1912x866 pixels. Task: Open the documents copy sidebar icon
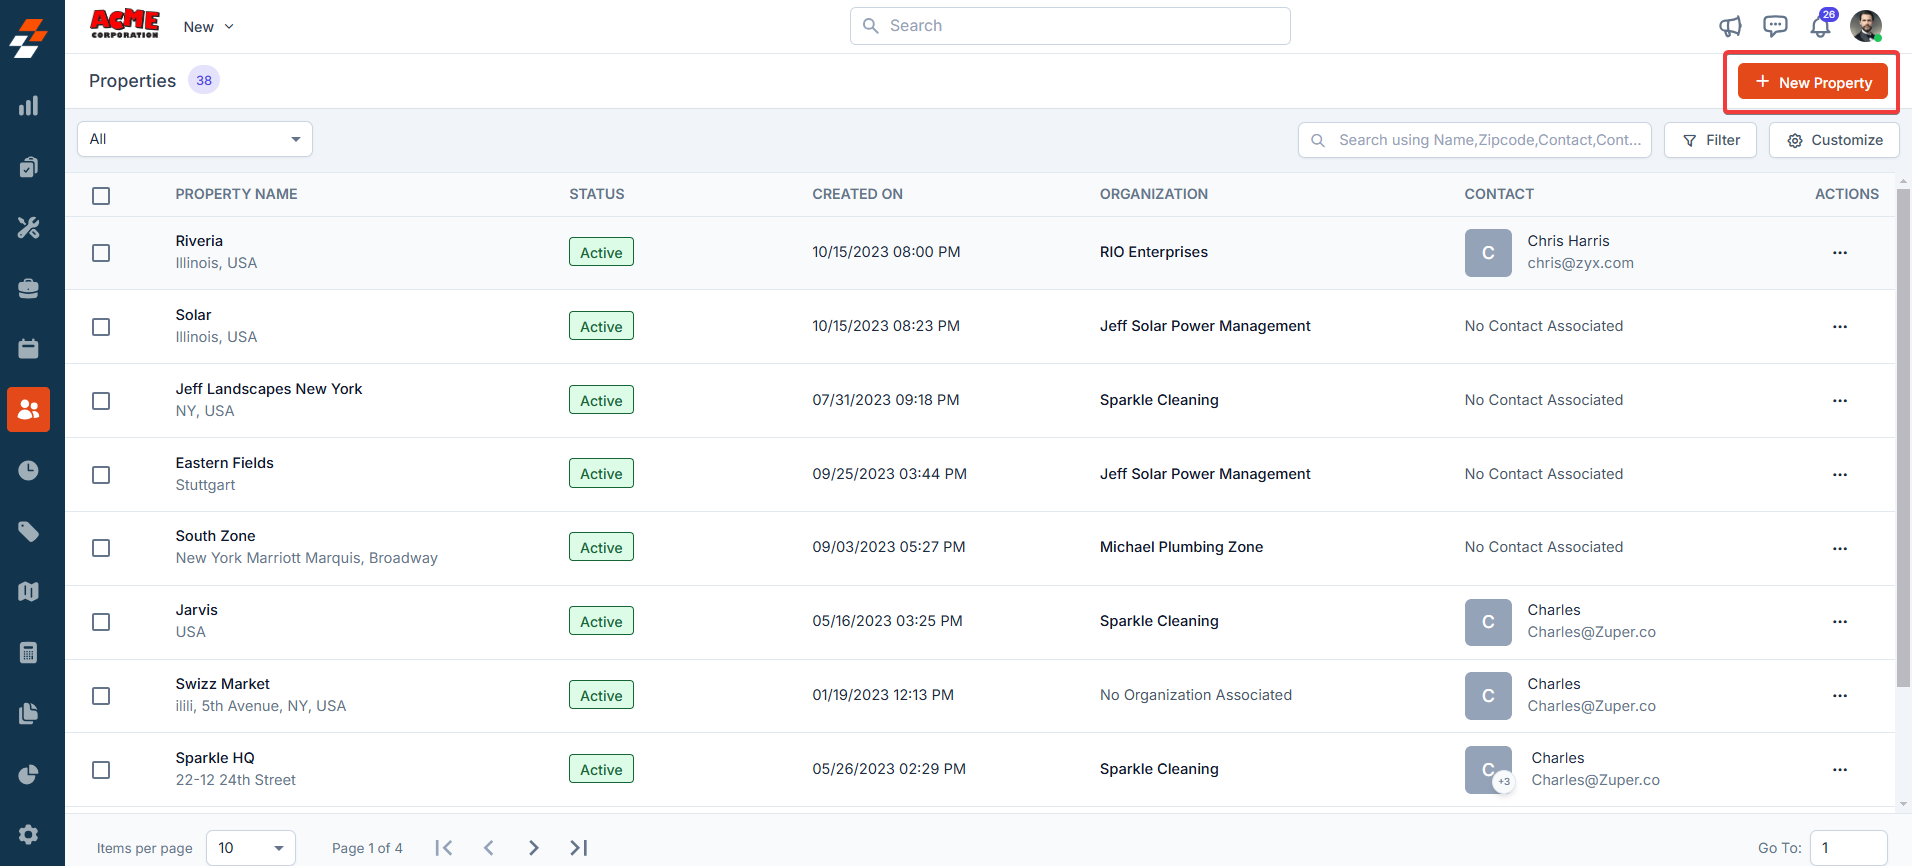pyautogui.click(x=28, y=713)
